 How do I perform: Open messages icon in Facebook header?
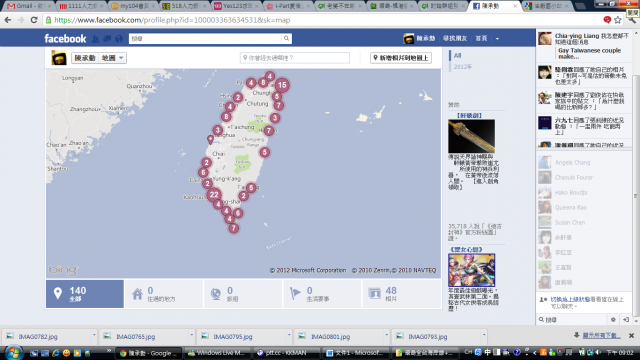(107, 39)
